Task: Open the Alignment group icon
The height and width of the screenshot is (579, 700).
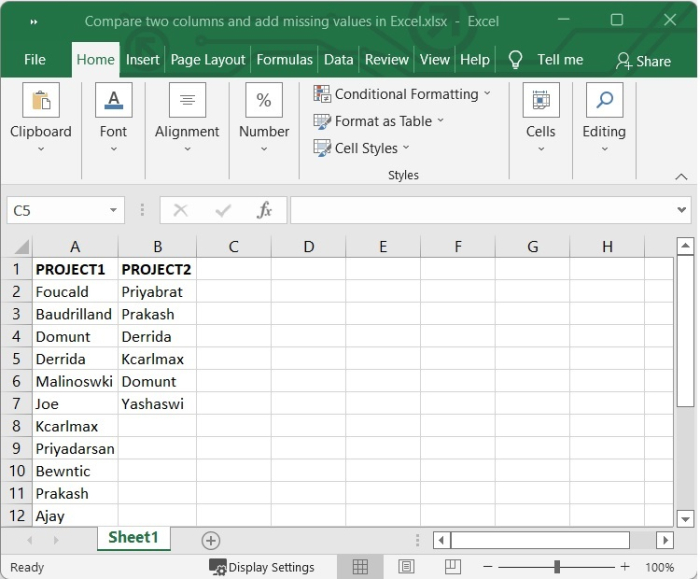Action: point(187,101)
